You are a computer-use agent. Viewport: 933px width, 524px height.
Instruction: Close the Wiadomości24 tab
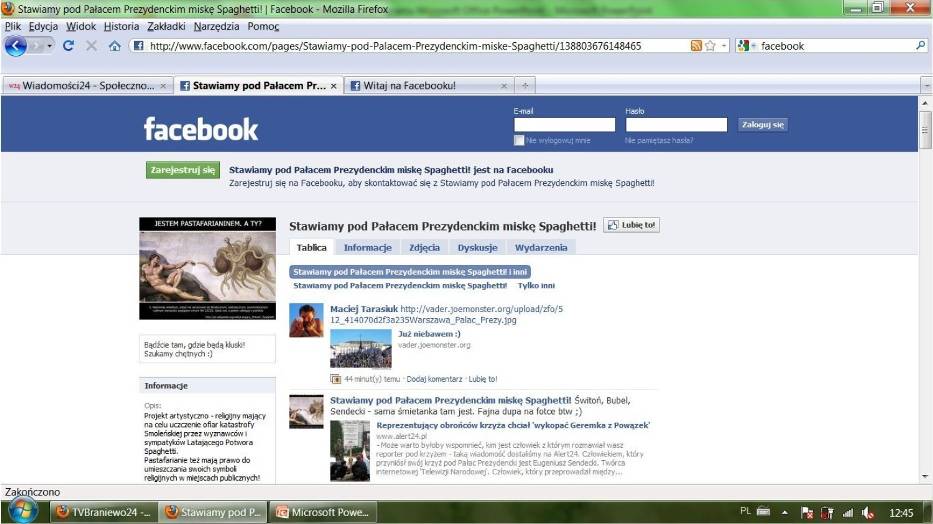pyautogui.click(x=163, y=86)
